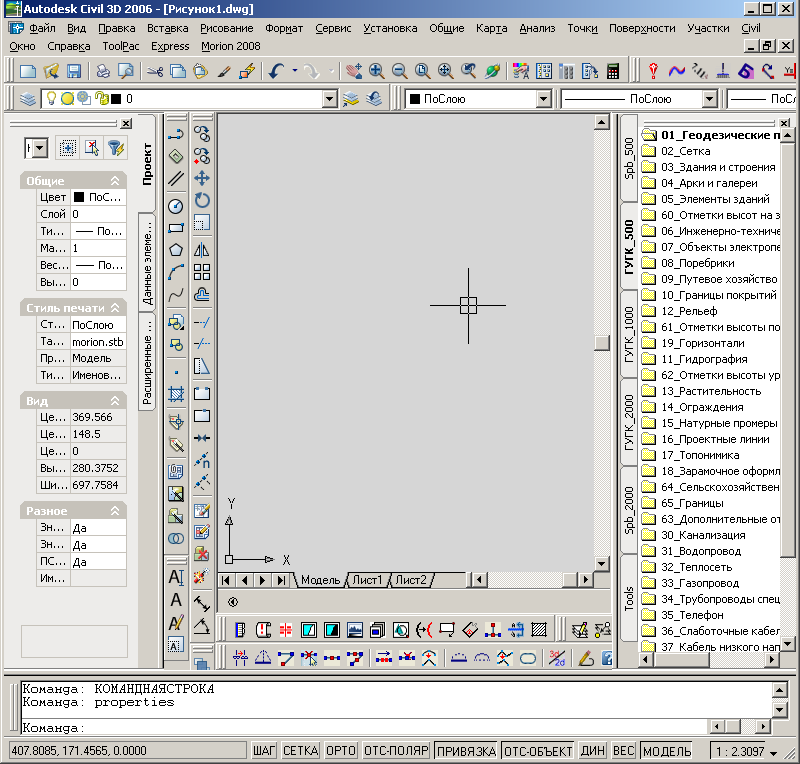The width and height of the screenshot is (800, 764).
Task: Collapse the Вид properties section
Action: pos(115,401)
